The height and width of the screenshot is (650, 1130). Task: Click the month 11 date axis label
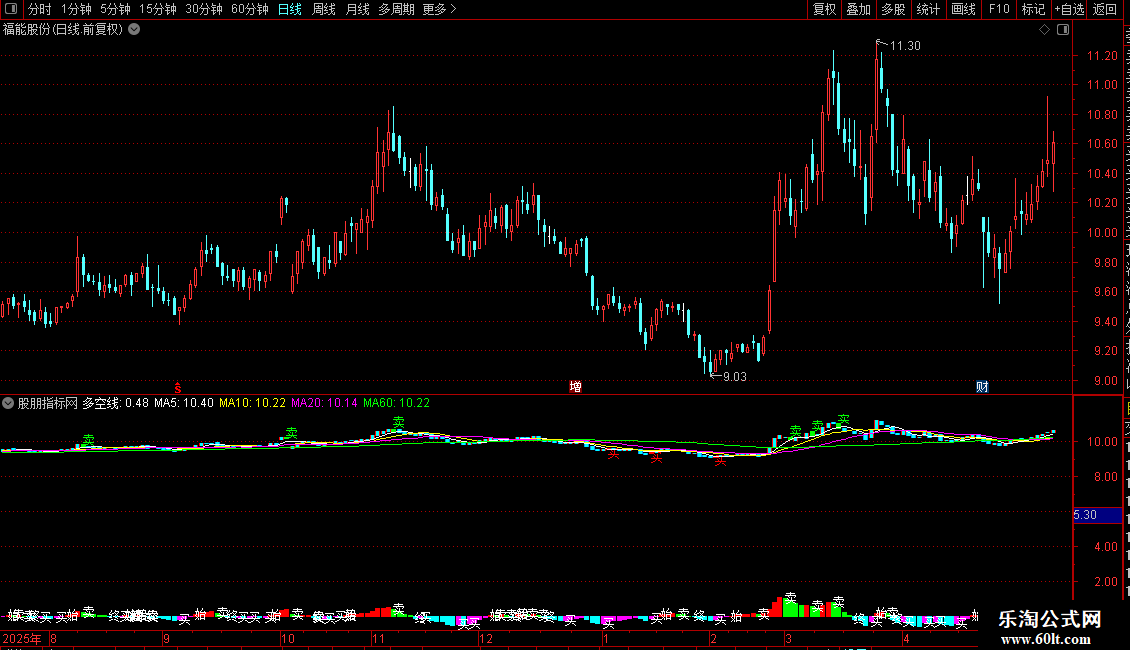[378, 638]
